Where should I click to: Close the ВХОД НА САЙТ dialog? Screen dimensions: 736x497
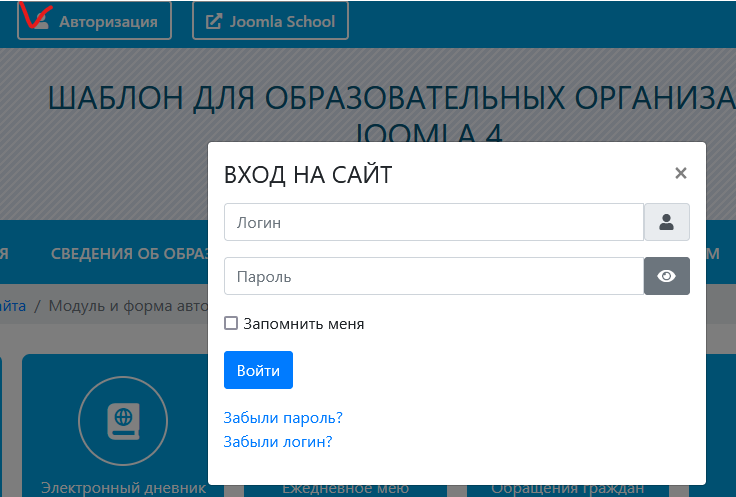point(680,173)
